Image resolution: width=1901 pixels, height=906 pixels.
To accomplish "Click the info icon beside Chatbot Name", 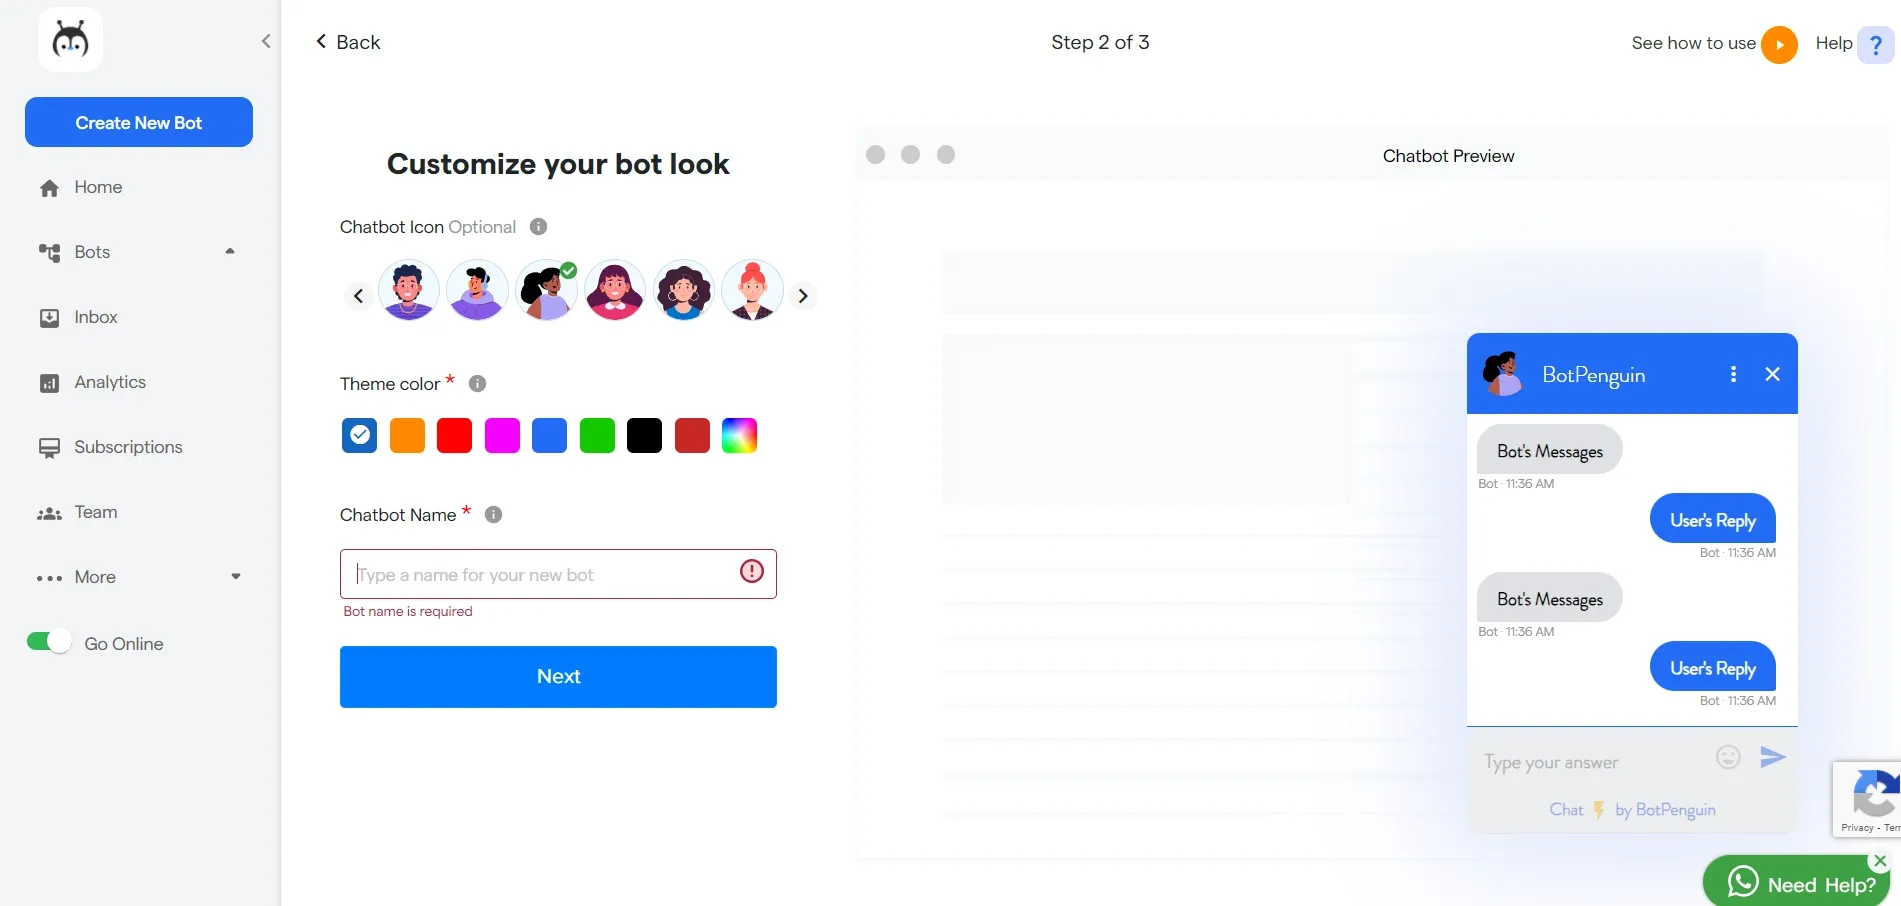I will pos(492,514).
